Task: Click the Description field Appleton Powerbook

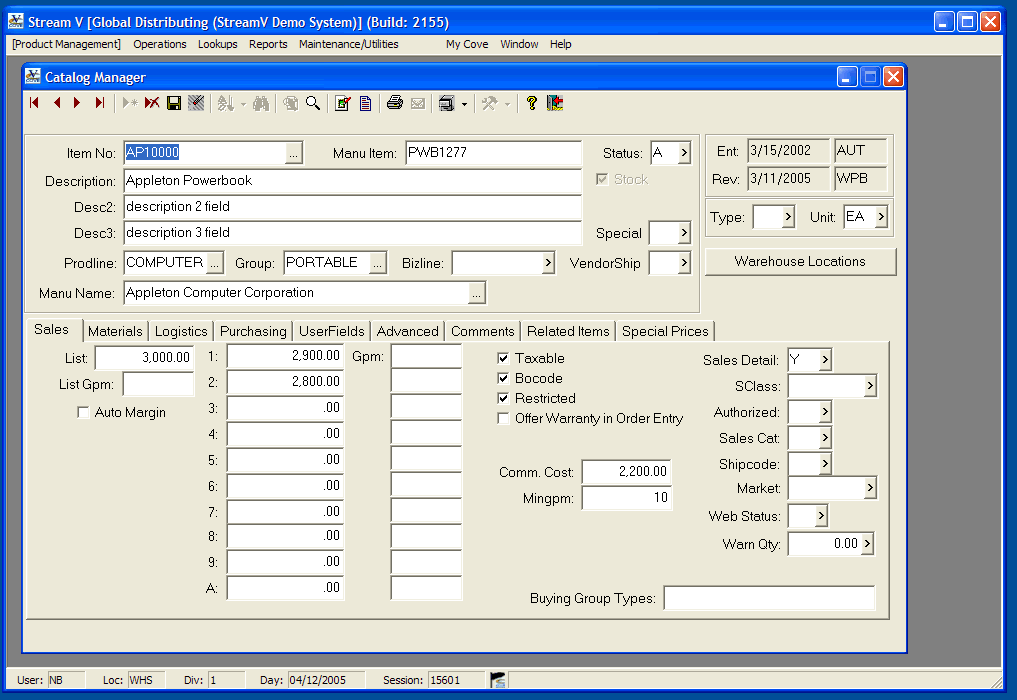Action: [352, 181]
